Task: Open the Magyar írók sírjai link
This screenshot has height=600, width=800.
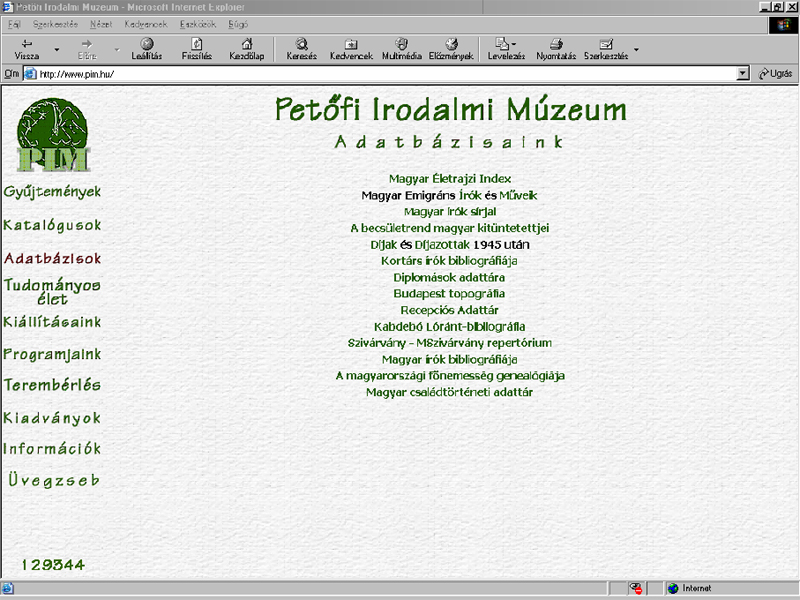Action: click(x=449, y=211)
